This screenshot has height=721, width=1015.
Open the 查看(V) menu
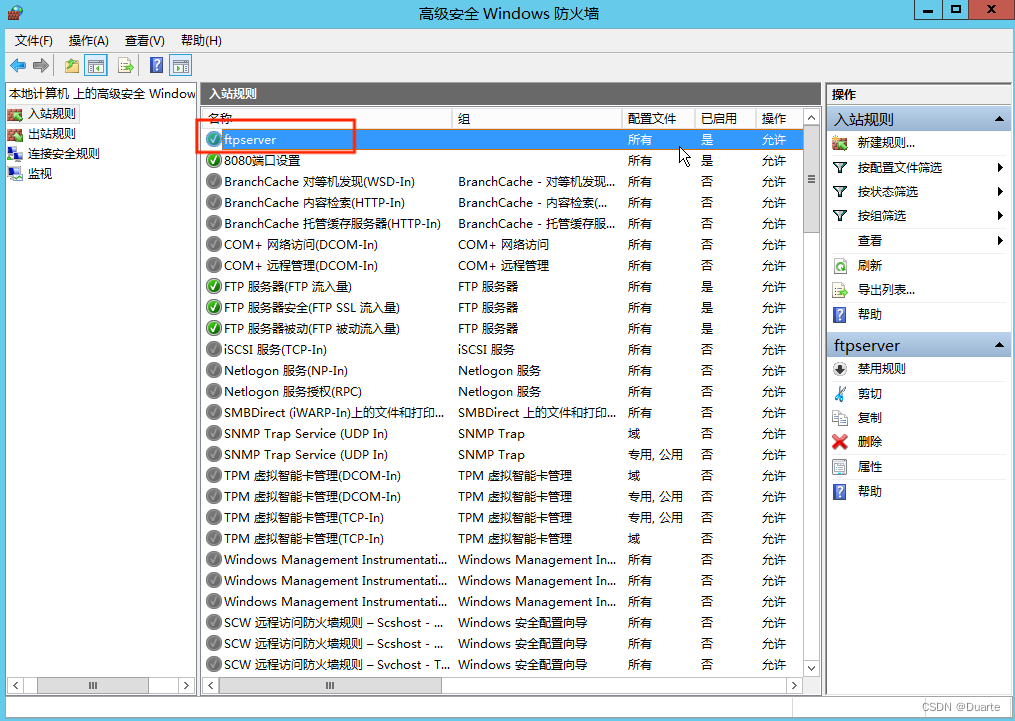144,41
